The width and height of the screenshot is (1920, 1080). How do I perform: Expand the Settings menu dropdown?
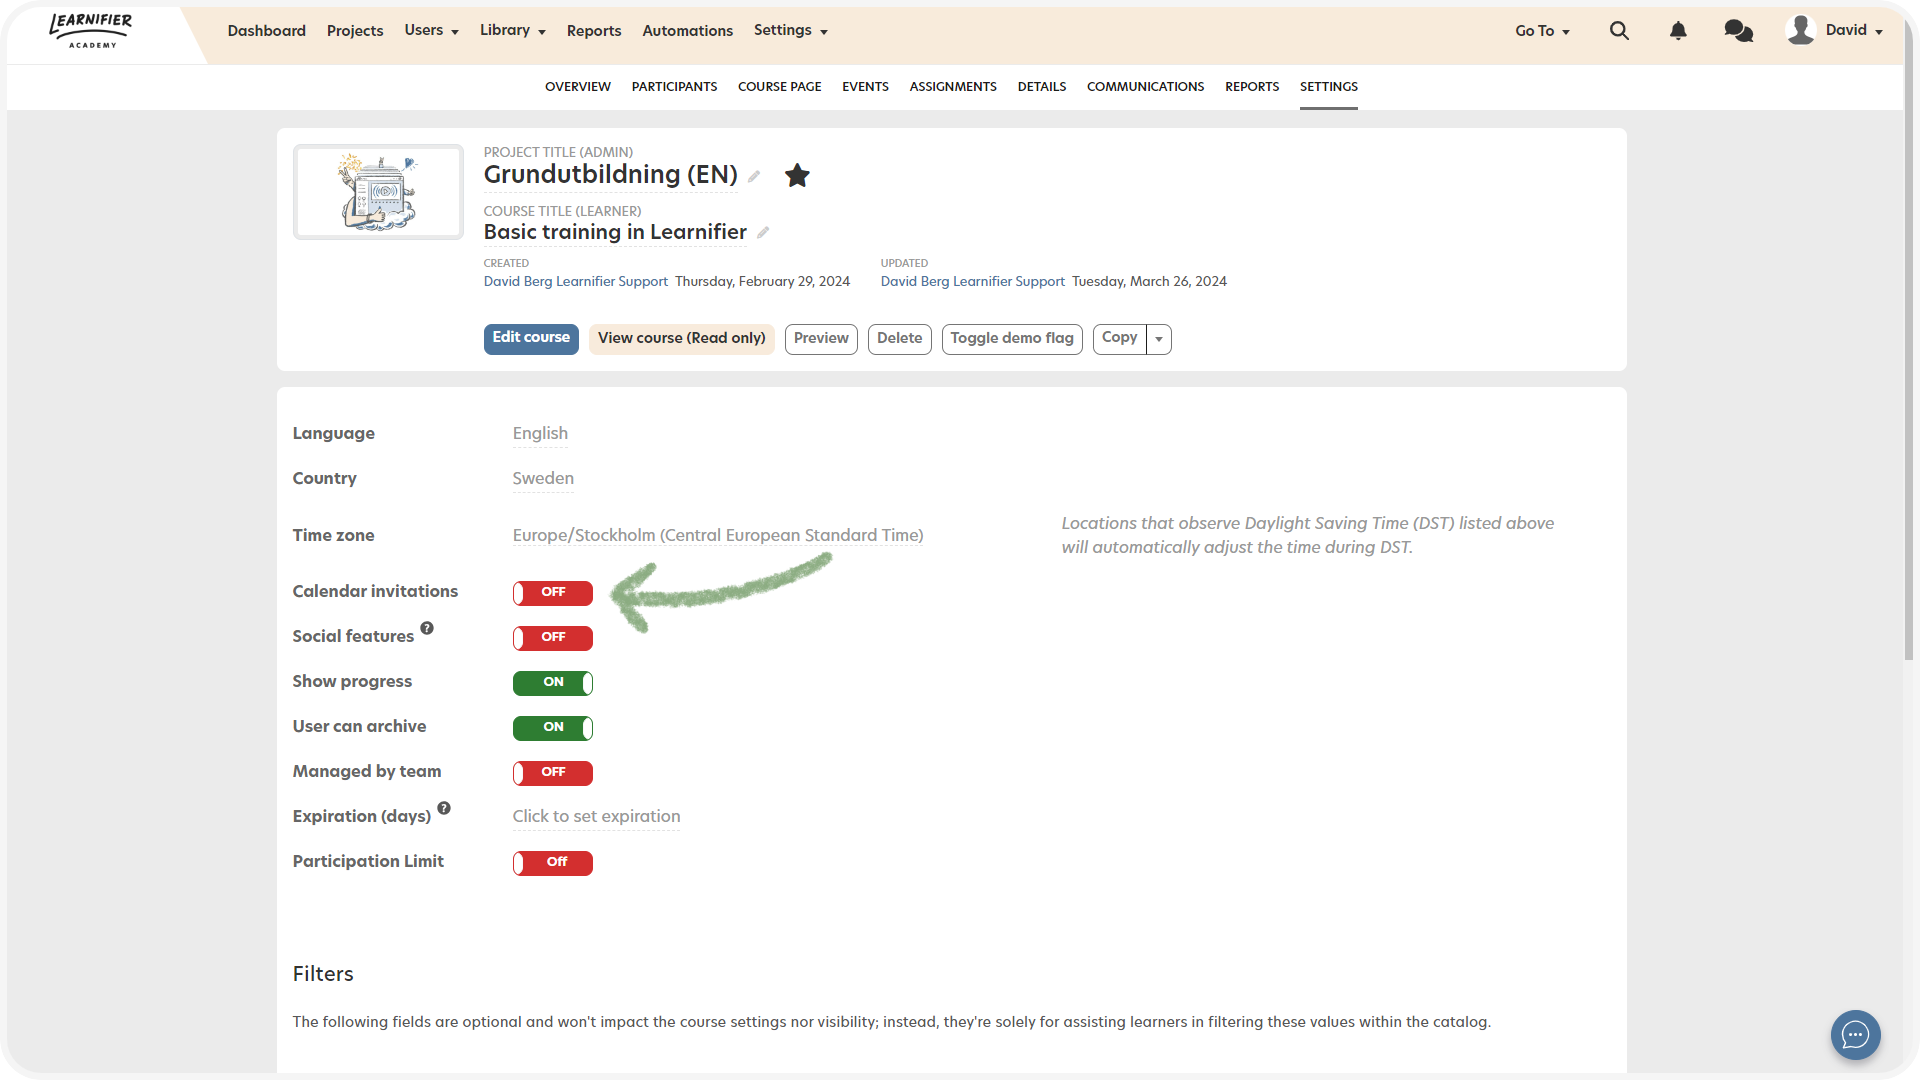790,31
